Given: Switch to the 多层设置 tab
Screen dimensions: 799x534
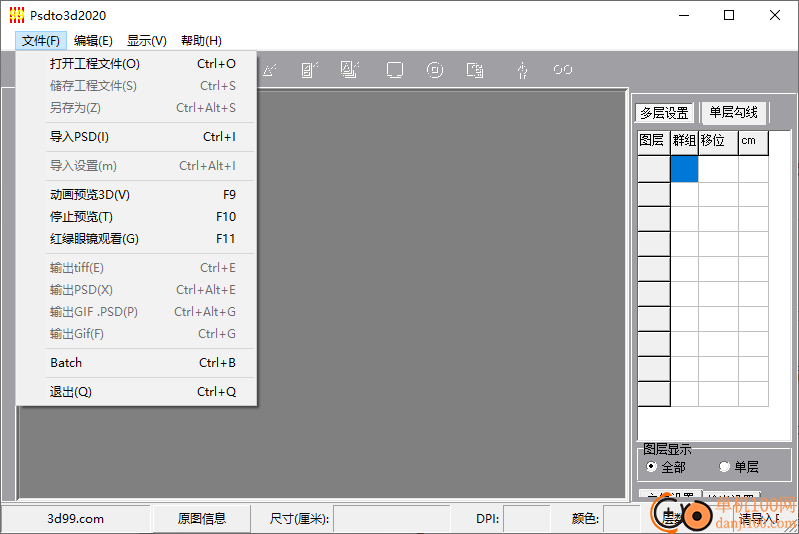Looking at the screenshot, I should pos(664,113).
